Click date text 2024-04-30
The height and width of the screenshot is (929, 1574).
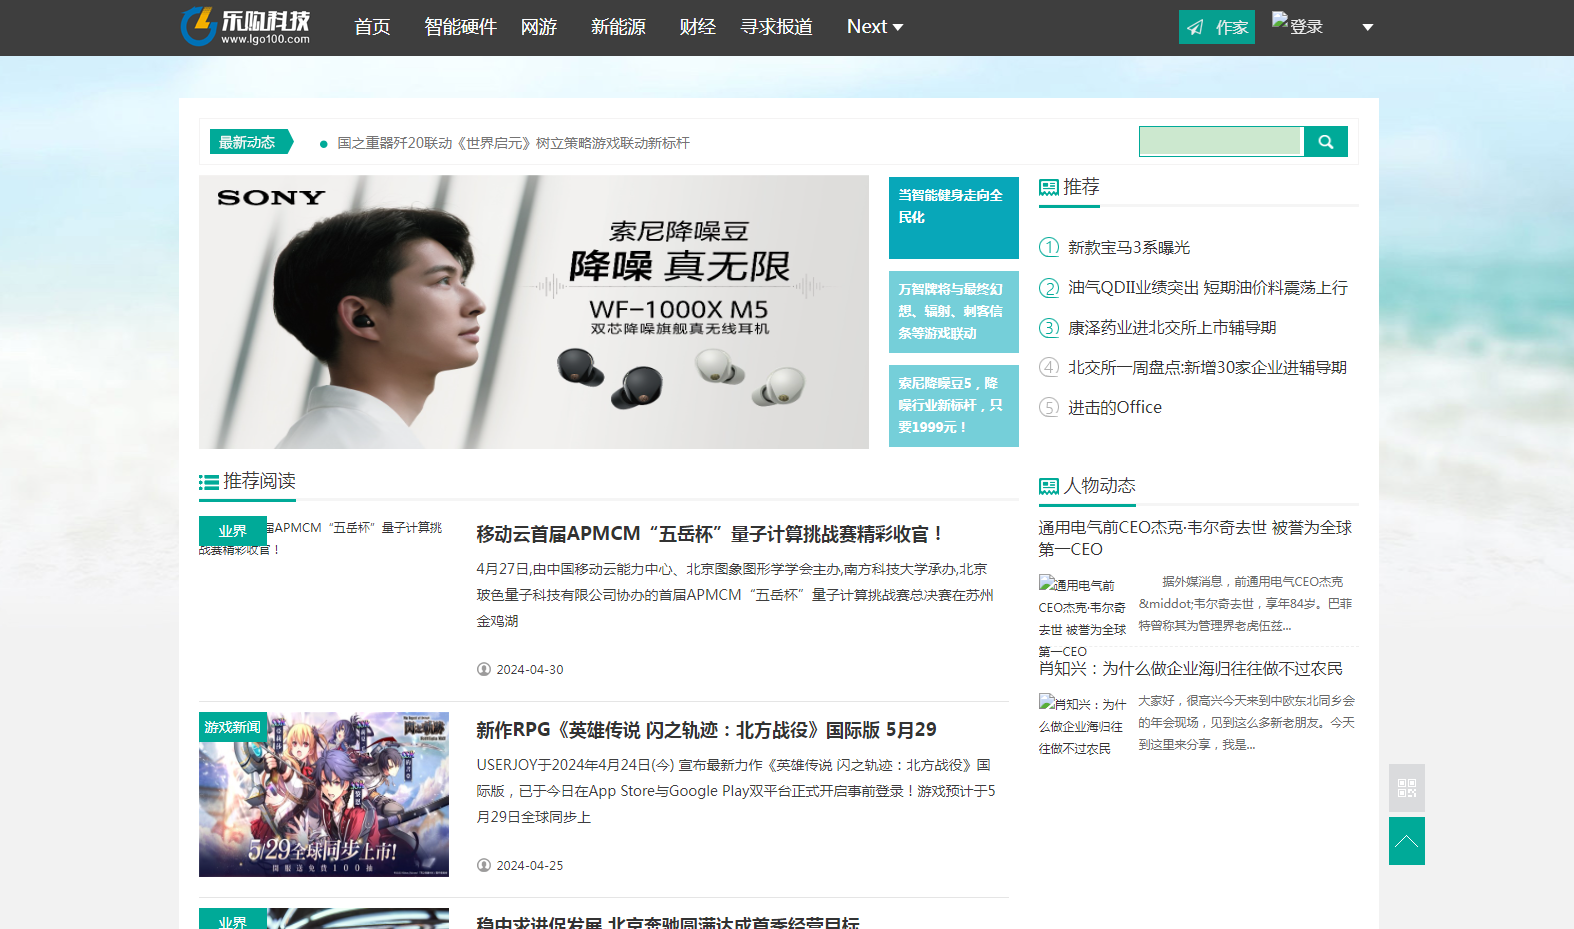pyautogui.click(x=530, y=669)
